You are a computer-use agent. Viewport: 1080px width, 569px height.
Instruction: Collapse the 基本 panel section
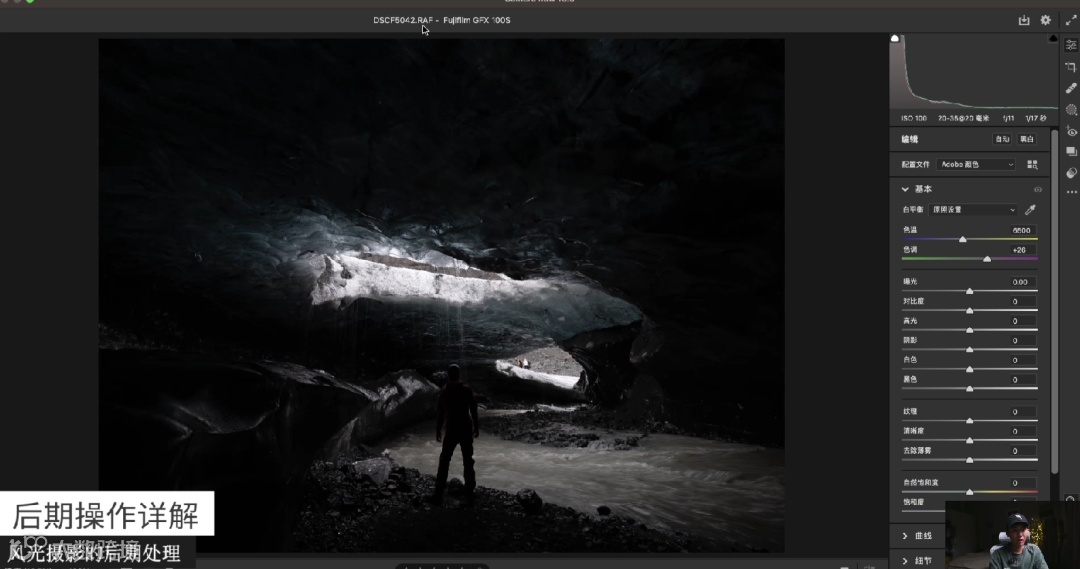905,189
